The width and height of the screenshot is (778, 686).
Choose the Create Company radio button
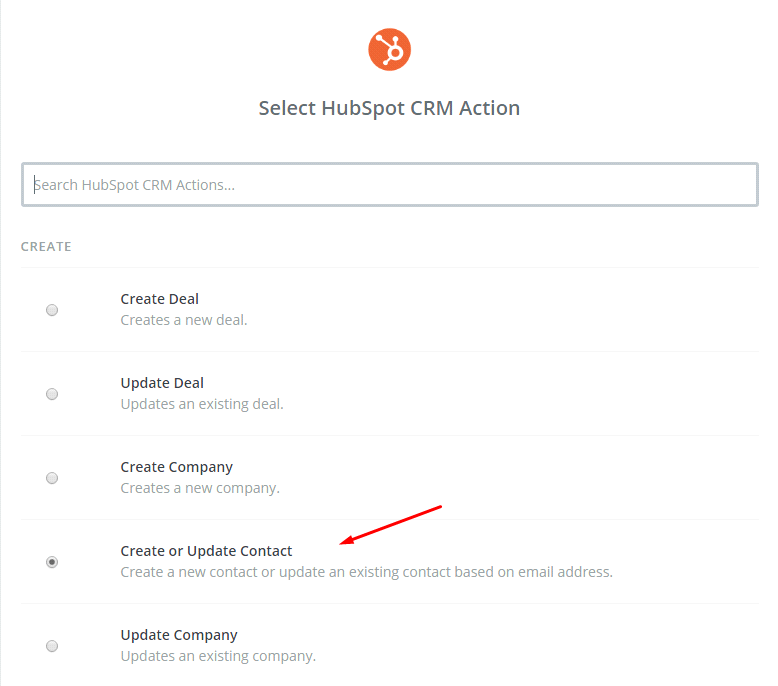[52, 478]
